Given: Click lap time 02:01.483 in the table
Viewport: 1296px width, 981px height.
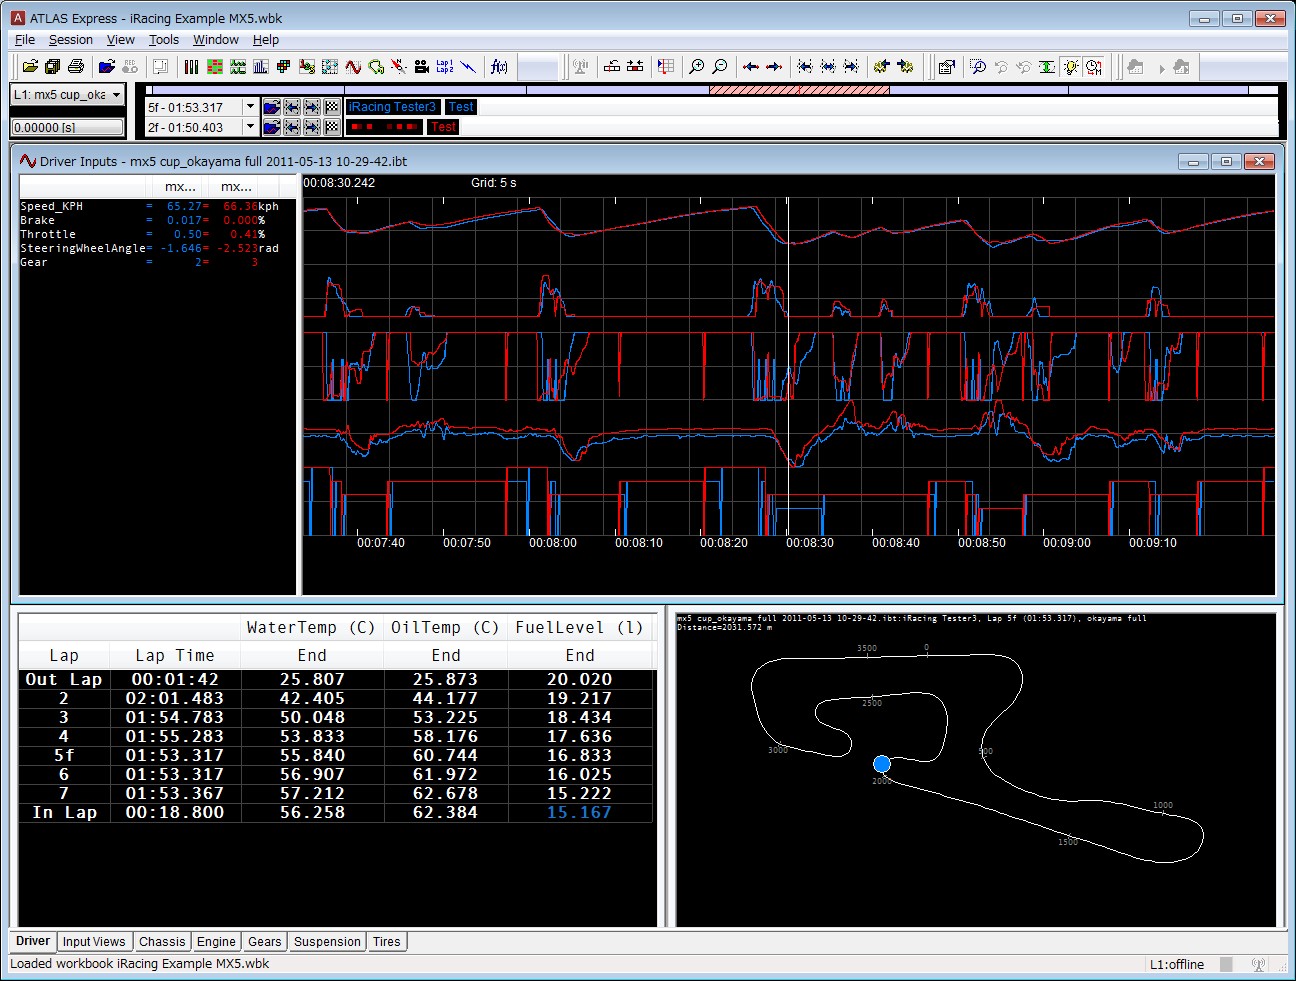Looking at the screenshot, I should tap(174, 698).
